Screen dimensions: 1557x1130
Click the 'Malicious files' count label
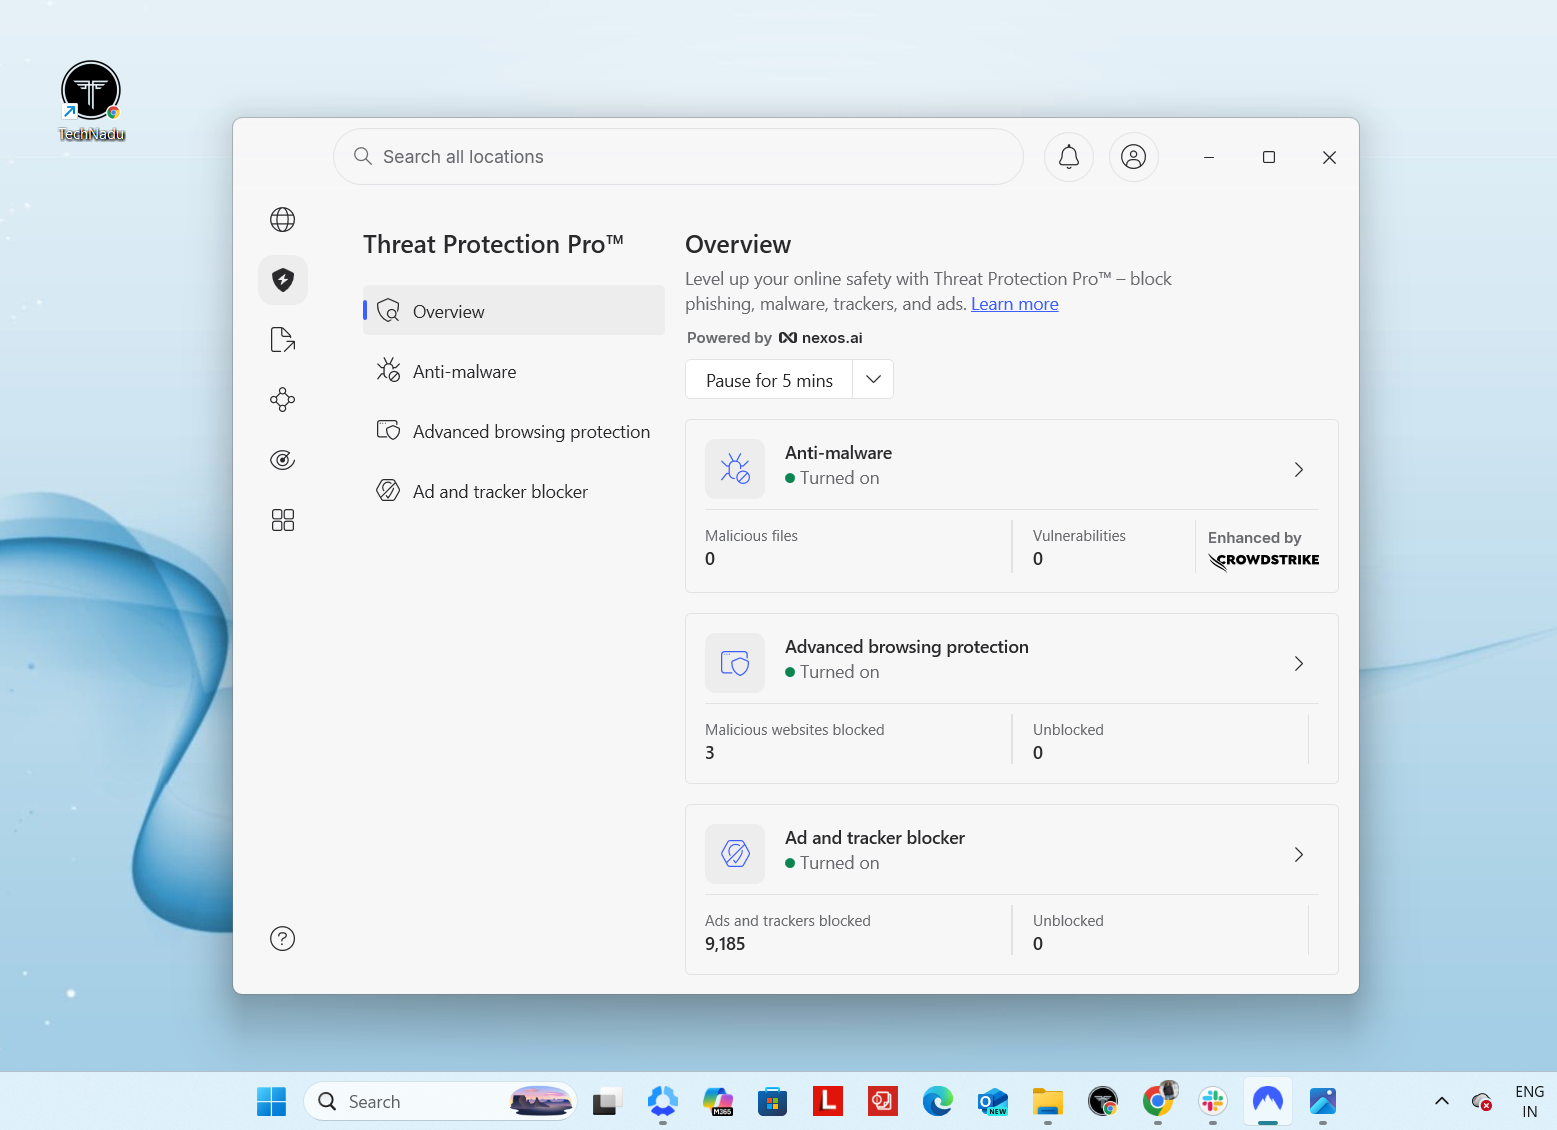751,536
